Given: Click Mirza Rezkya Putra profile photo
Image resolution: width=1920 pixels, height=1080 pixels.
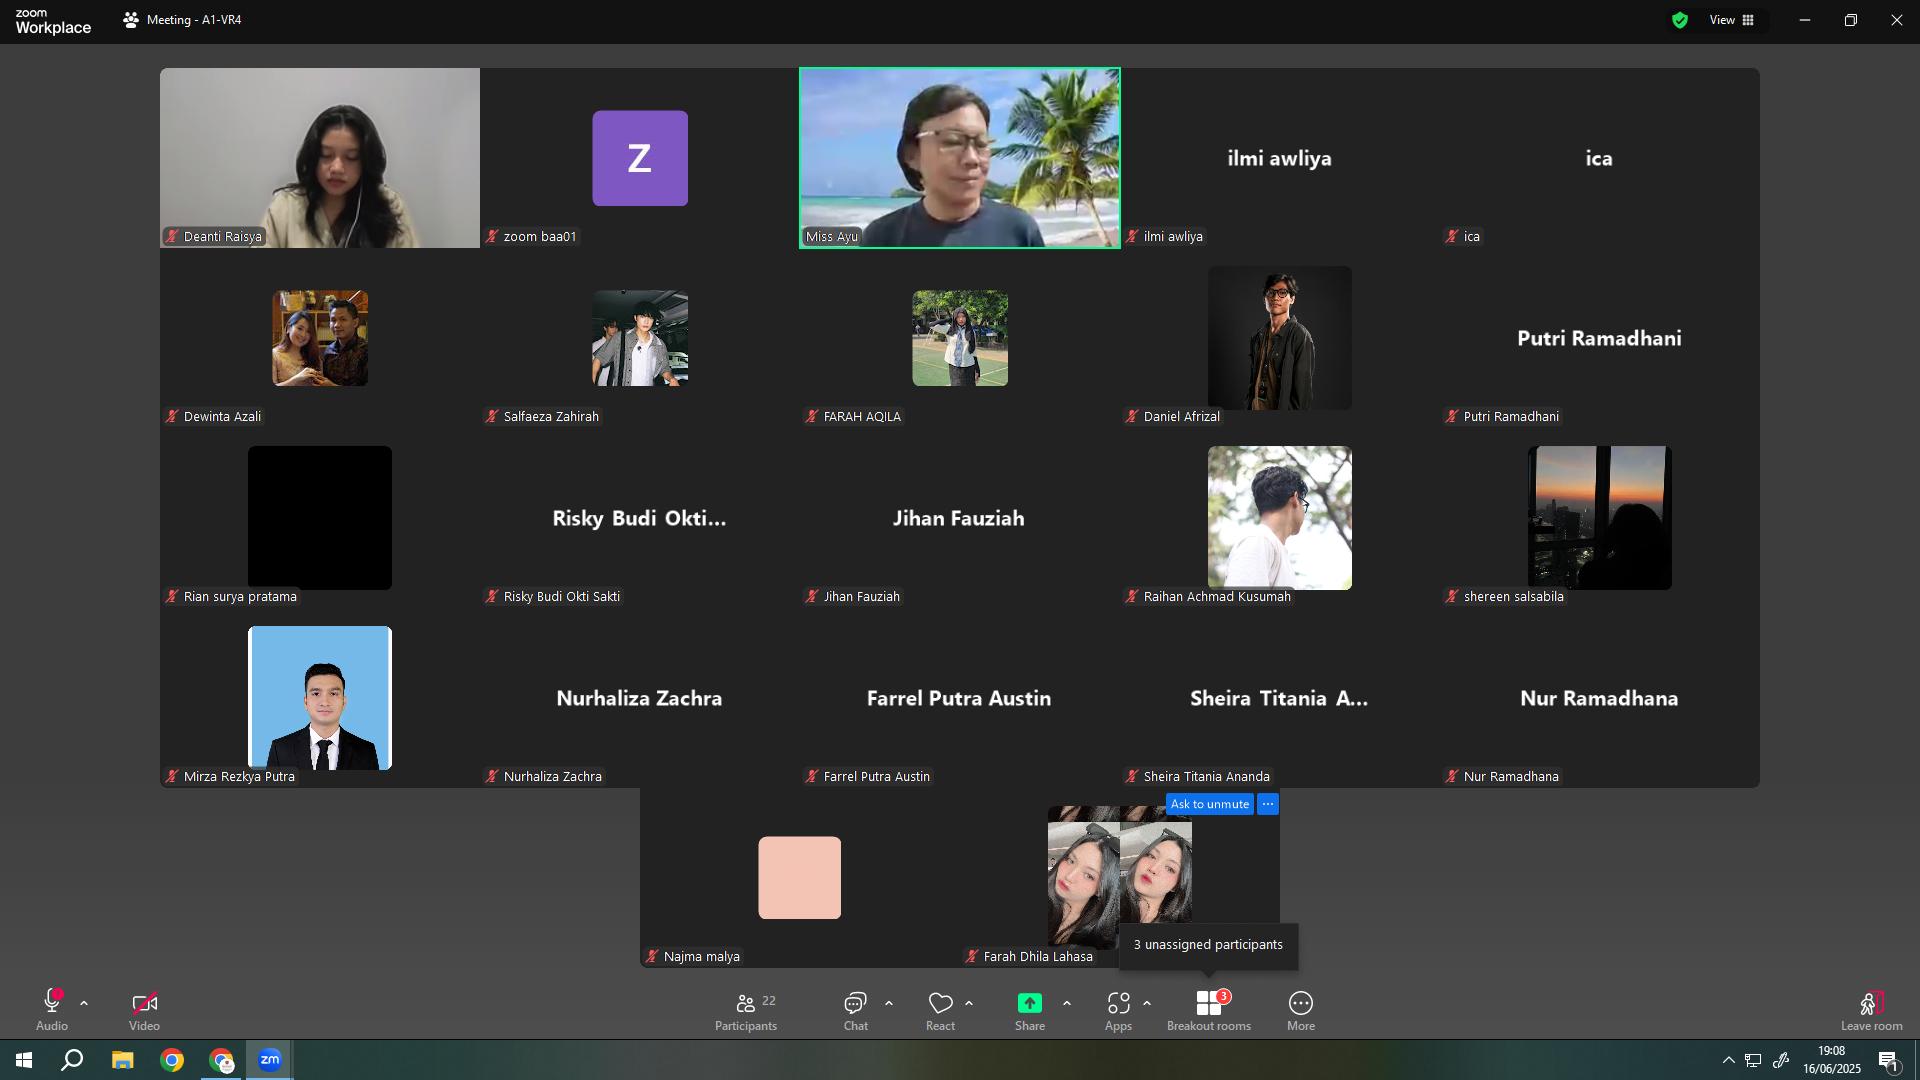Looking at the screenshot, I should click(320, 698).
